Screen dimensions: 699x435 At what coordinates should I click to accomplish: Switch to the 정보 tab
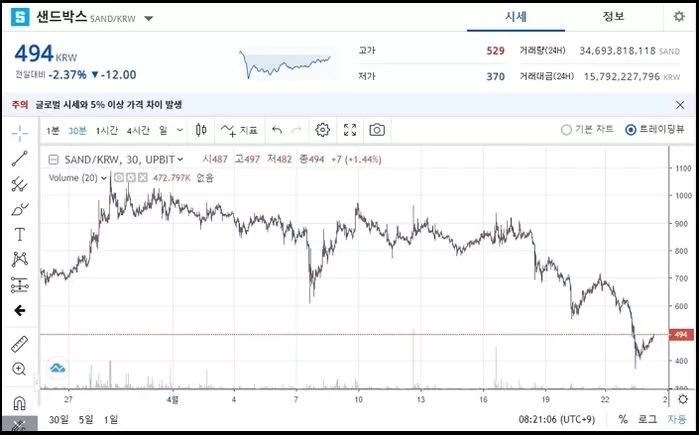coord(613,17)
